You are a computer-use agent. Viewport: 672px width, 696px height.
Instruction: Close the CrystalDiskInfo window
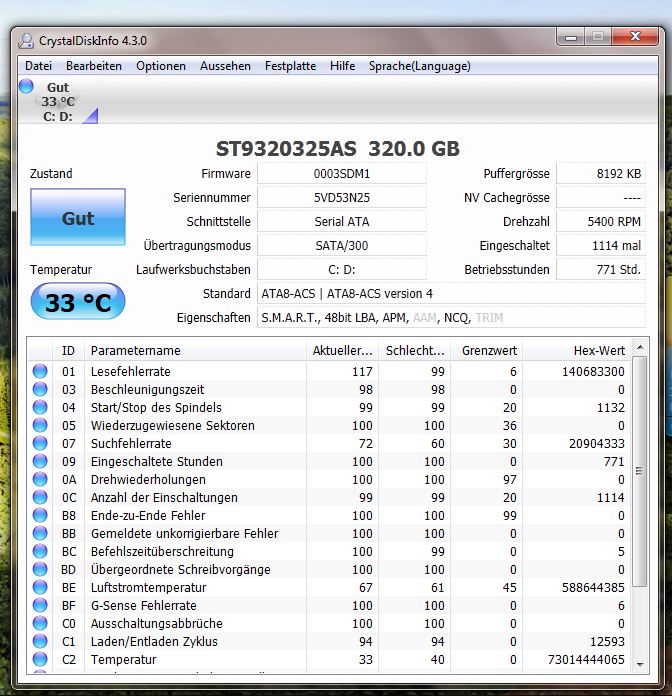click(x=635, y=36)
